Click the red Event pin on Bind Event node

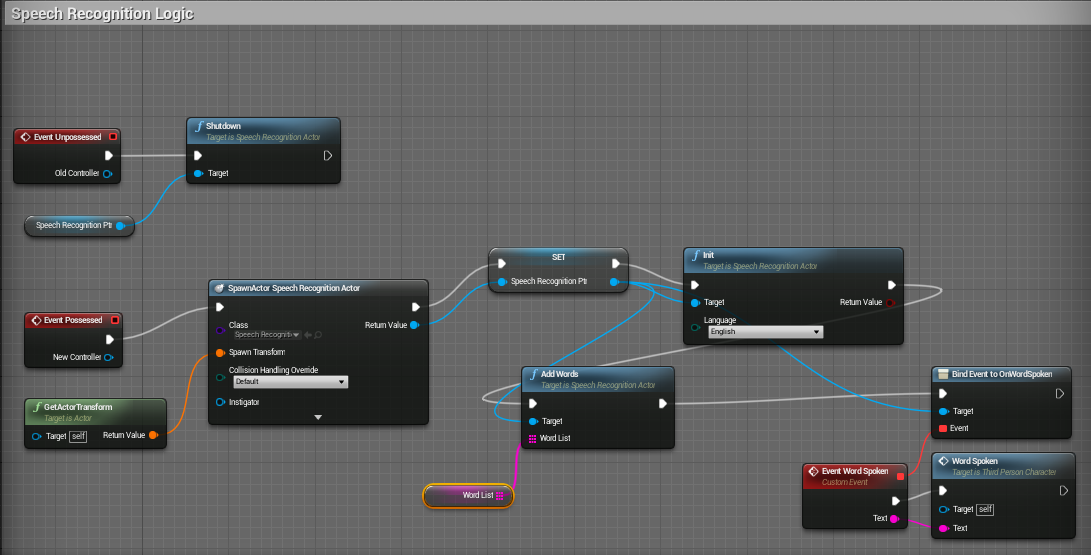(x=942, y=428)
